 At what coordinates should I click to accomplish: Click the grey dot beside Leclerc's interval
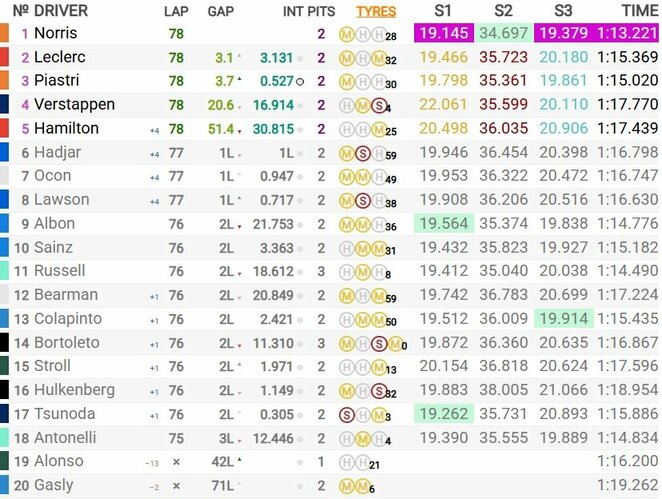click(300, 59)
